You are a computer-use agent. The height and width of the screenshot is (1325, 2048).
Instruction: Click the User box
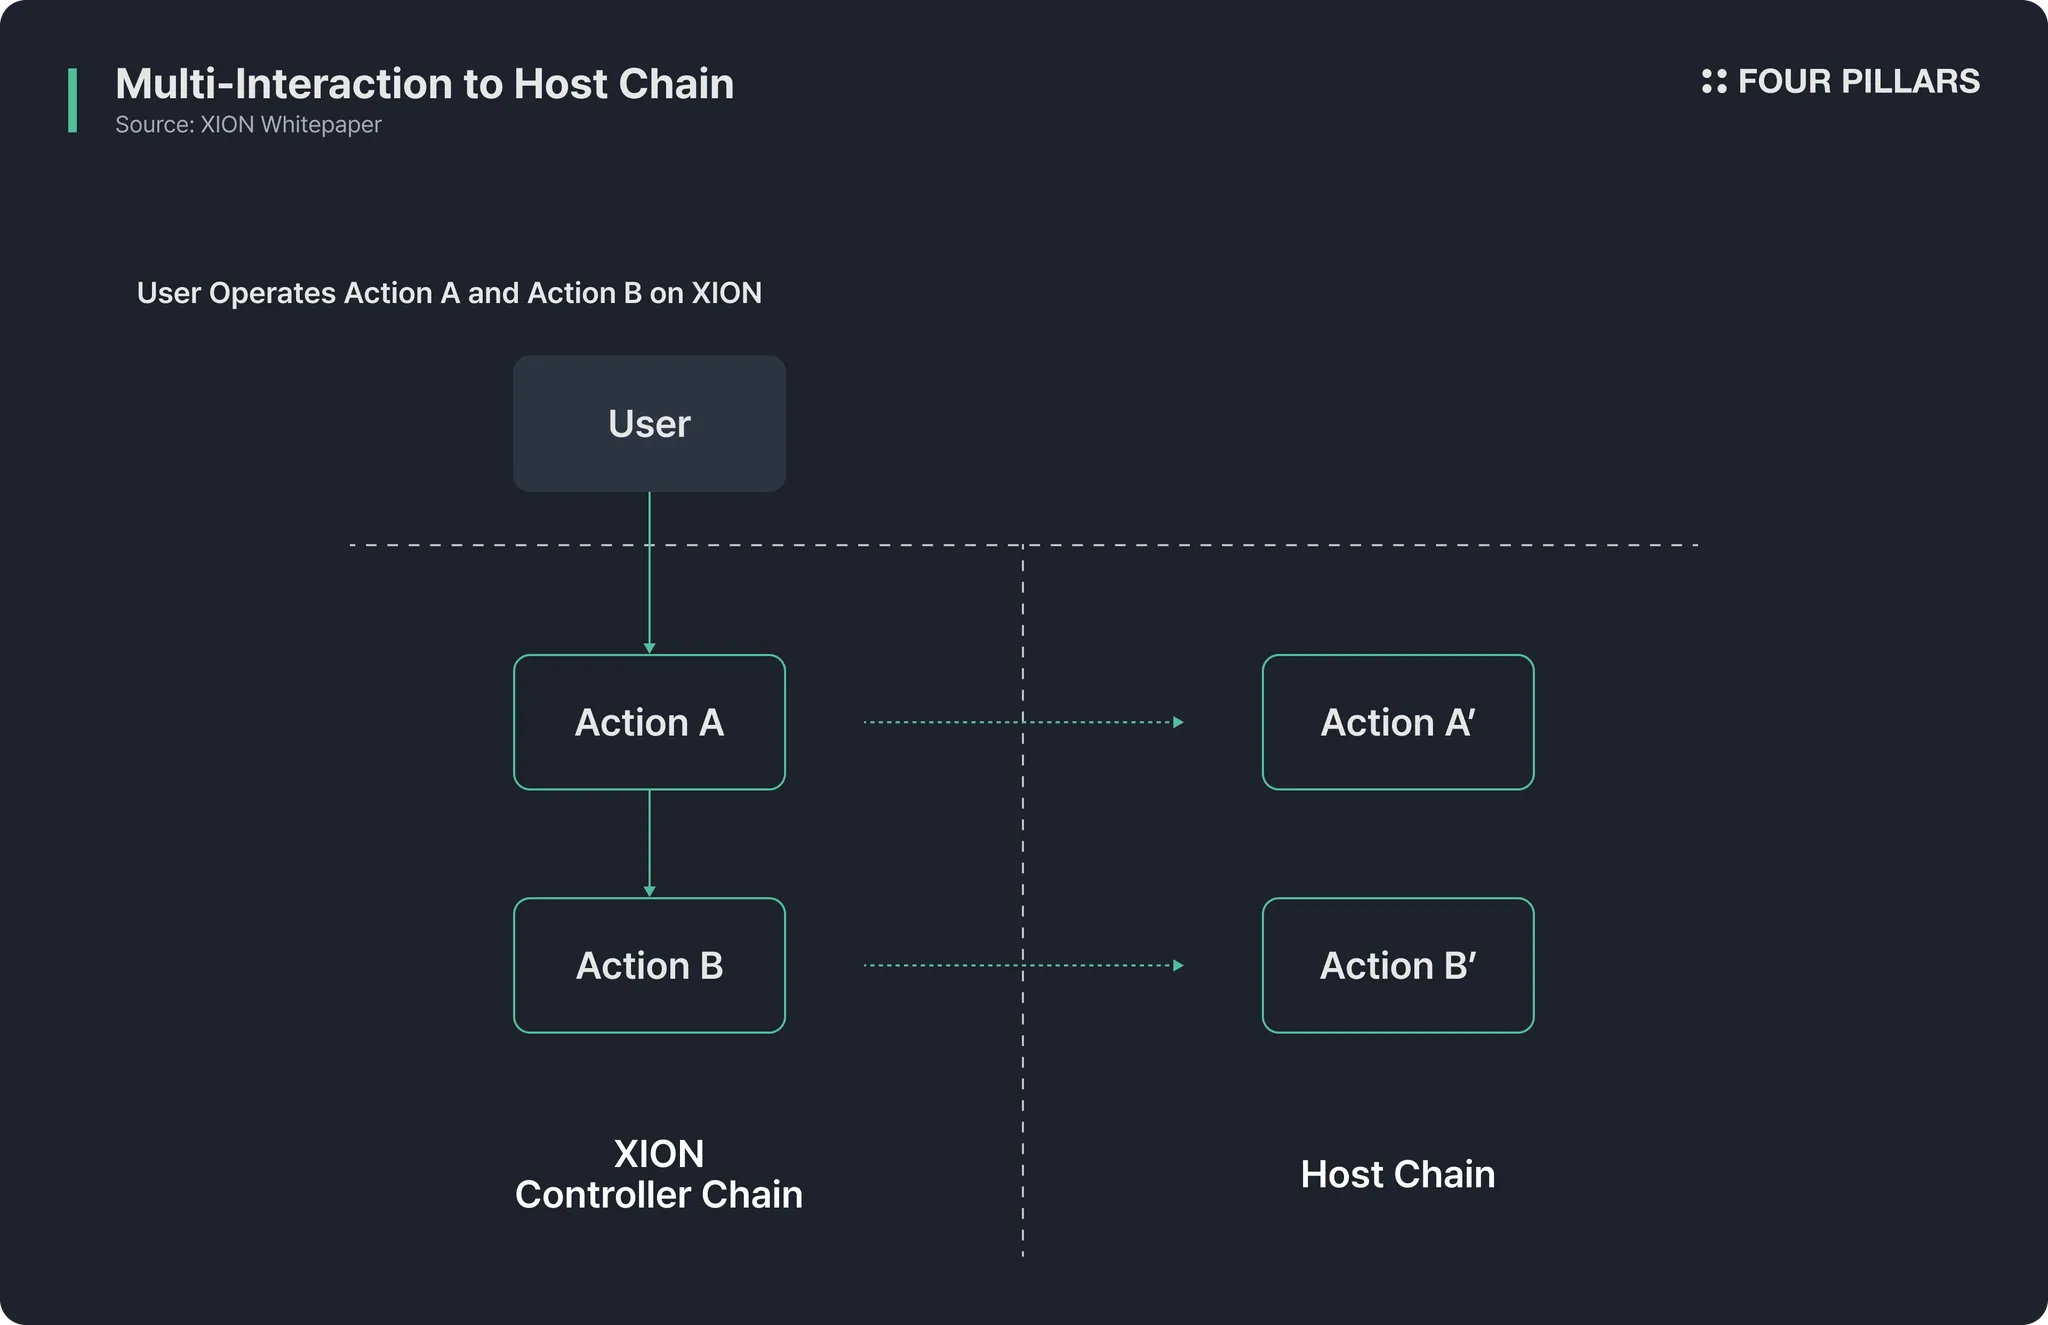click(x=649, y=423)
